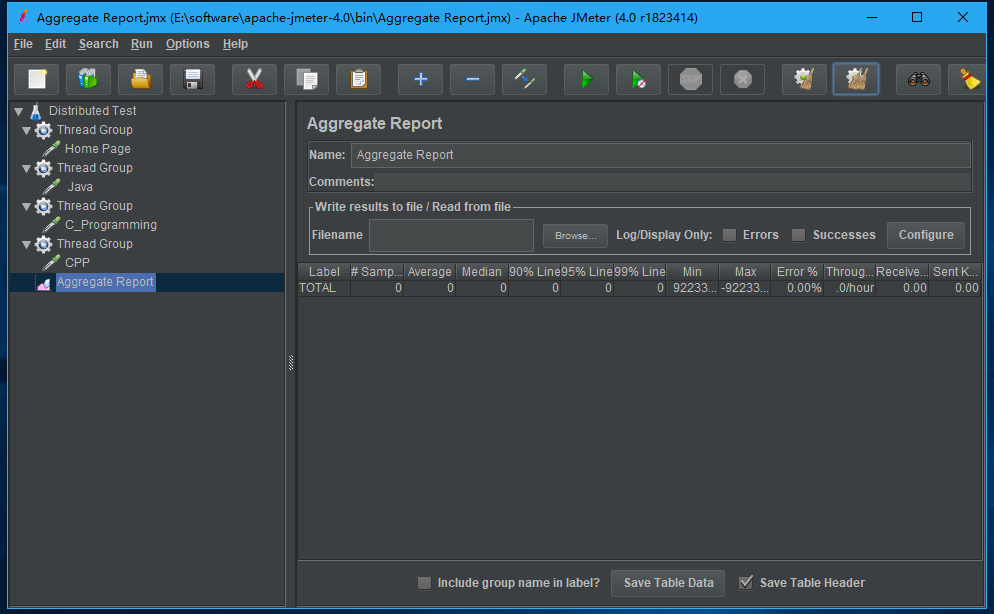Click the Configure button
994x614 pixels.
point(925,235)
